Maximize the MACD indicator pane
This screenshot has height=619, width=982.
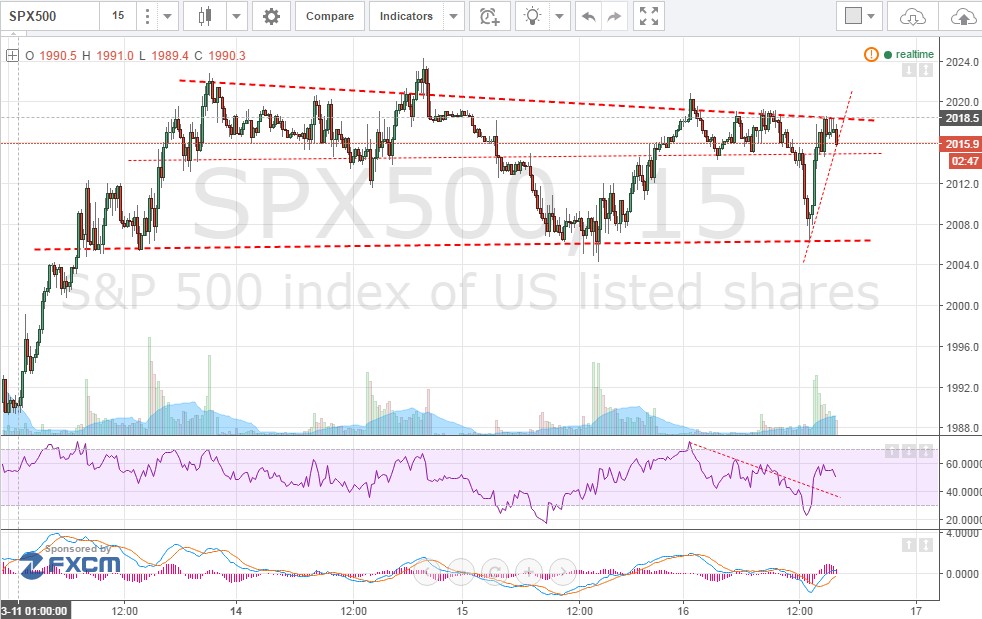(x=926, y=545)
